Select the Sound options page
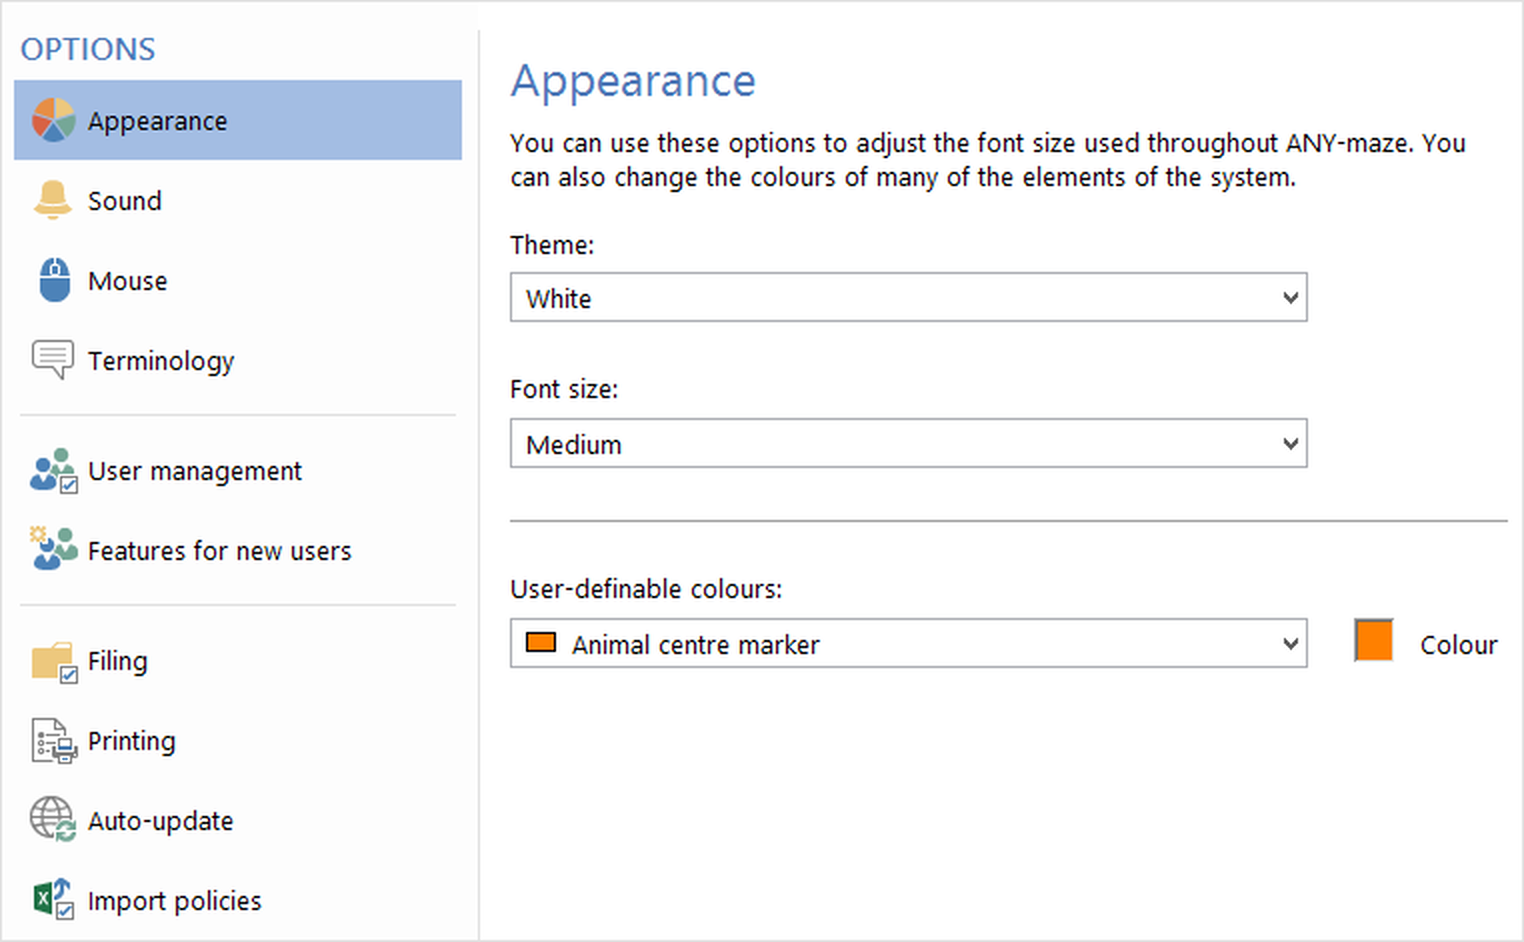The height and width of the screenshot is (942, 1524). tap(125, 201)
